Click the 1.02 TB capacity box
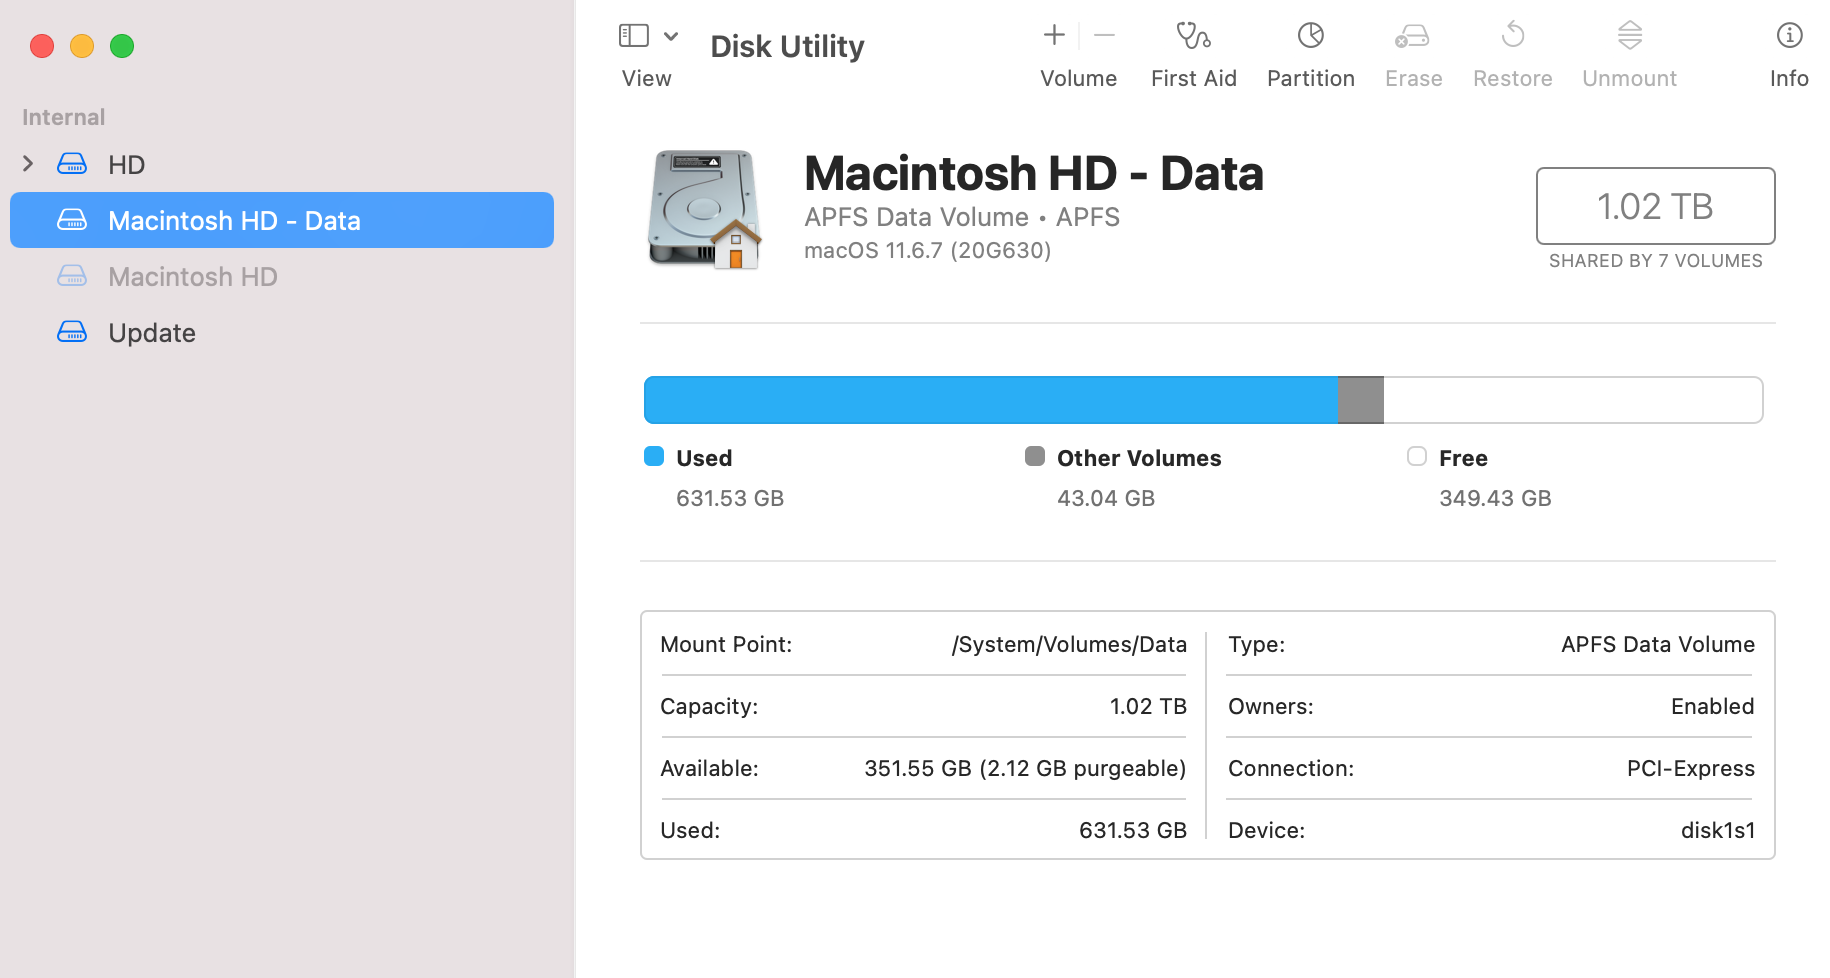This screenshot has height=978, width=1830. tap(1655, 206)
